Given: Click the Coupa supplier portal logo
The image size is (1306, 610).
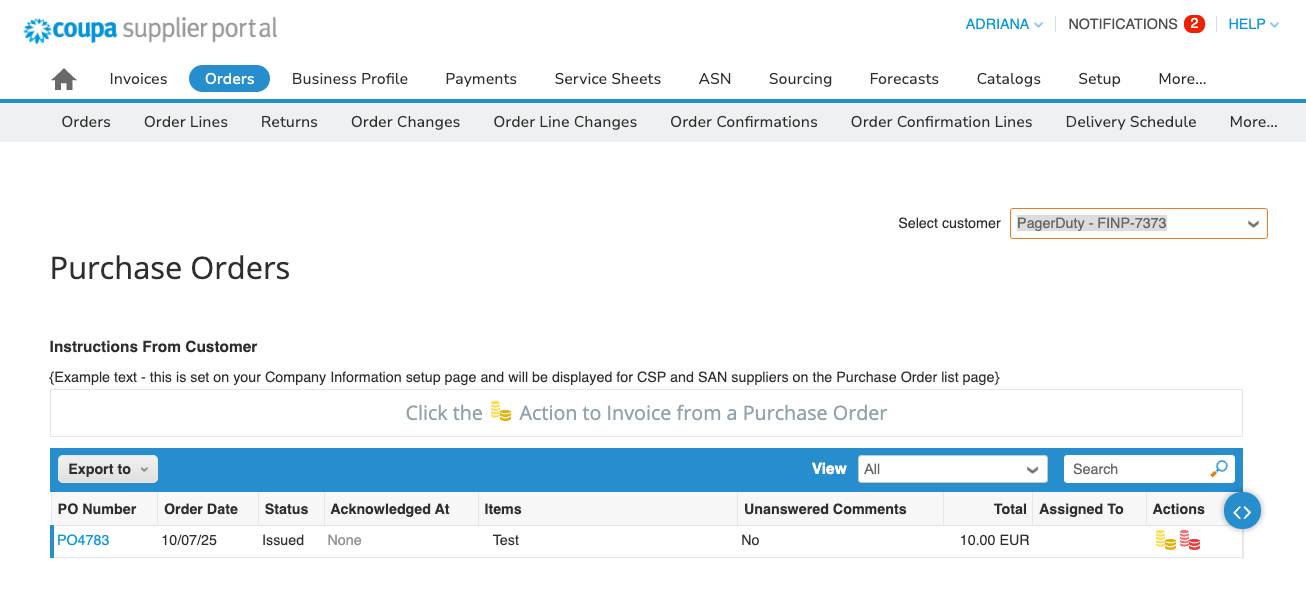Looking at the screenshot, I should pos(148,29).
